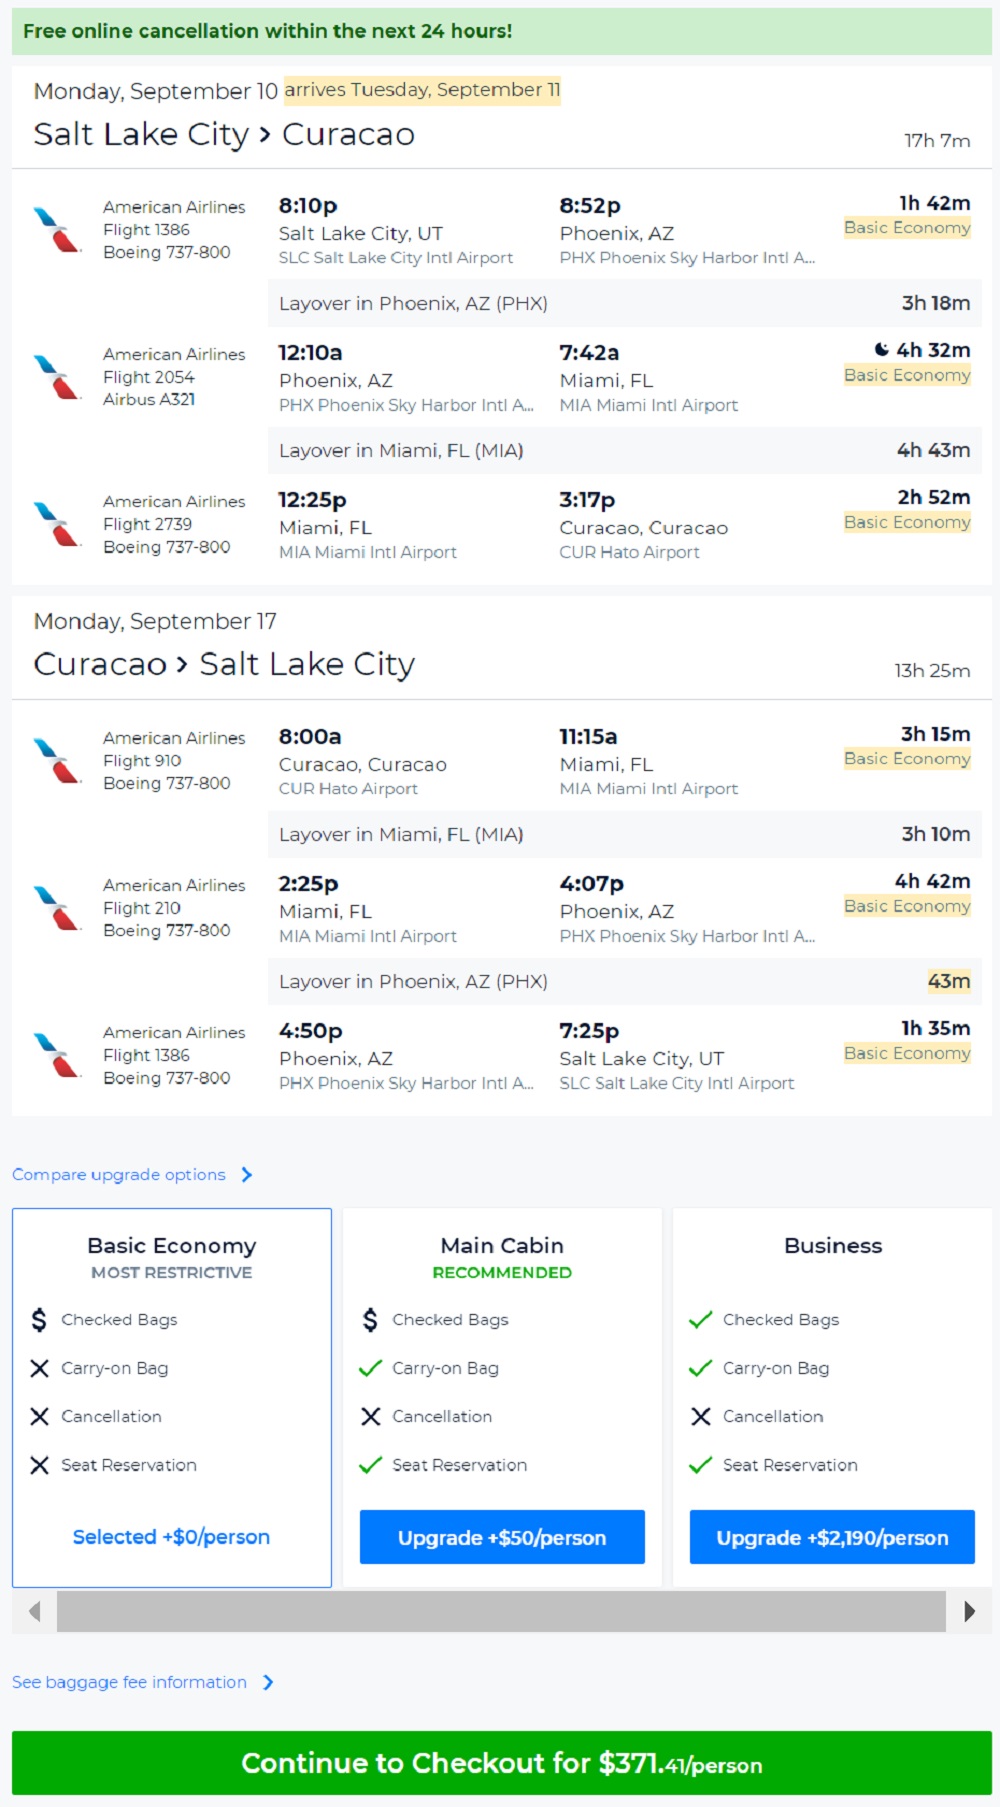Click Upgrade +$50/person button
1000x1807 pixels.
coord(502,1538)
